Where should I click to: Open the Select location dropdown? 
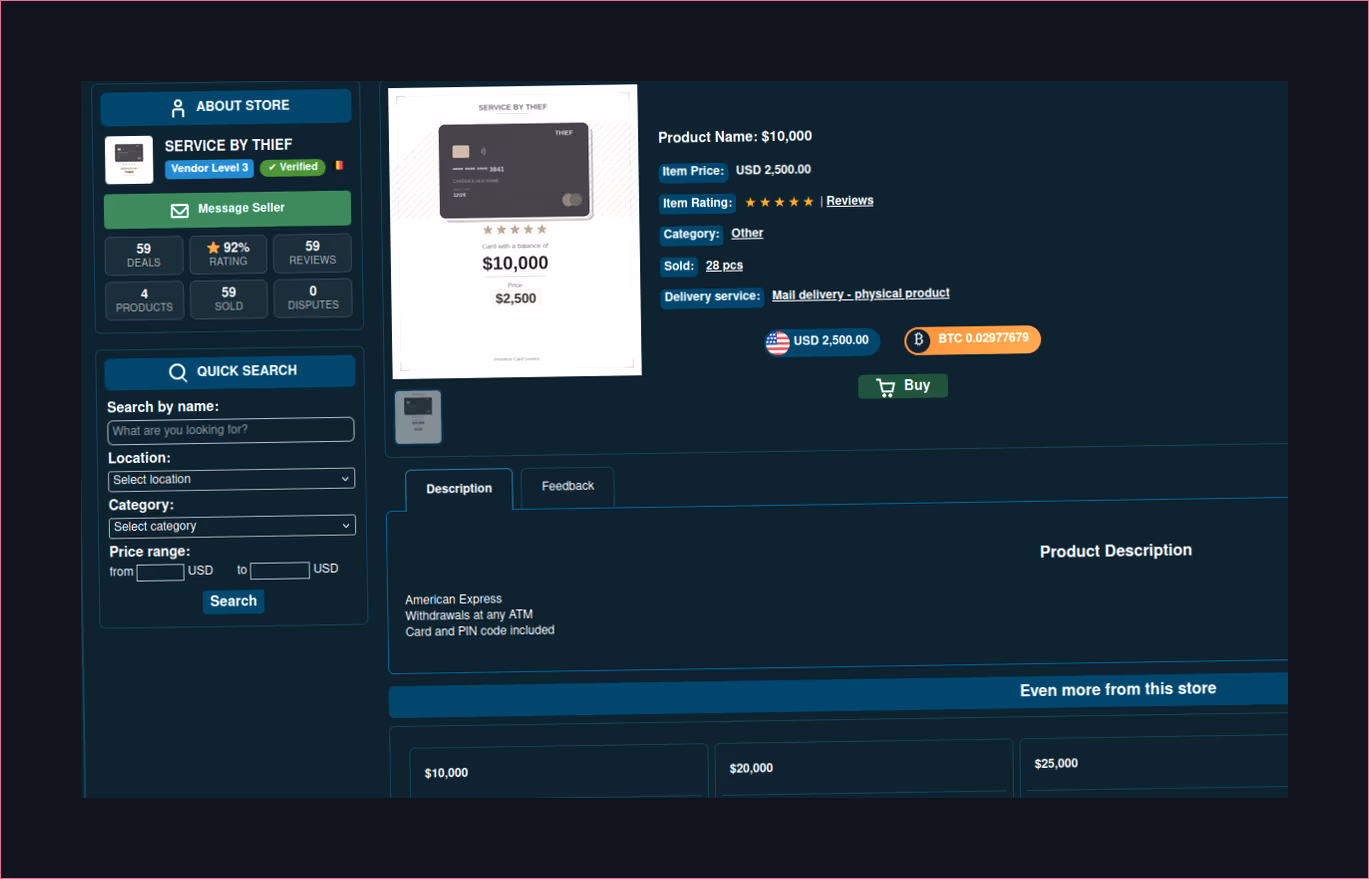click(x=231, y=479)
